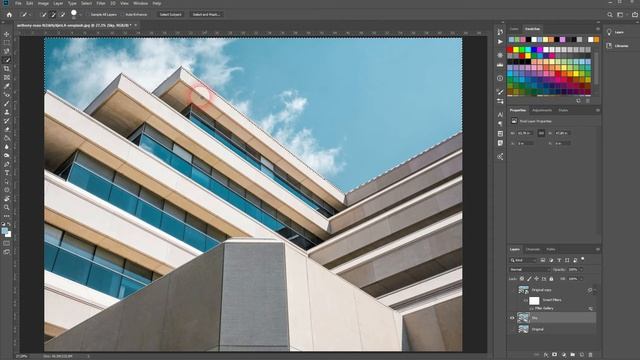Collapse Original copy layer smart filters arrow
Screen dimensions: 640x360
594,290
